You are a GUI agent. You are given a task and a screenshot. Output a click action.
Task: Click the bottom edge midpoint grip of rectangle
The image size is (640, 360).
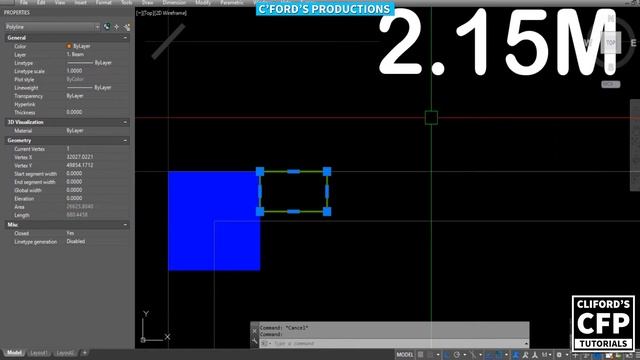293,211
